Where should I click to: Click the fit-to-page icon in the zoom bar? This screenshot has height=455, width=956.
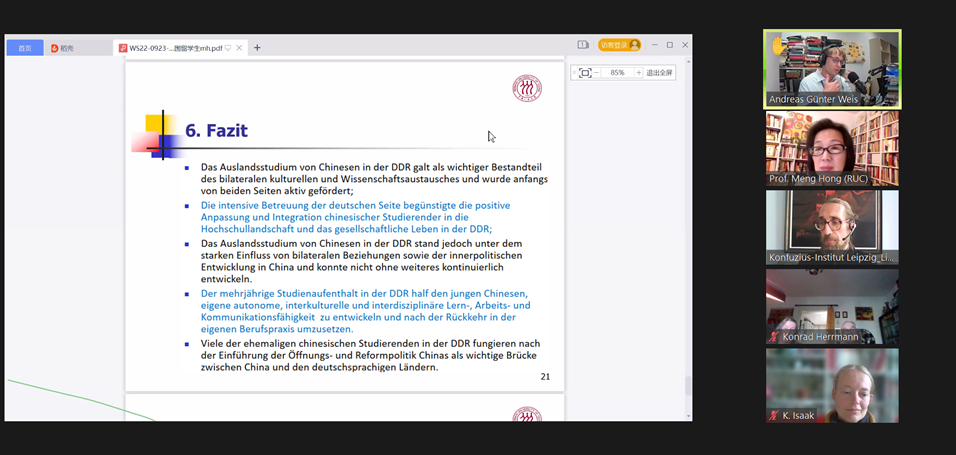click(585, 73)
